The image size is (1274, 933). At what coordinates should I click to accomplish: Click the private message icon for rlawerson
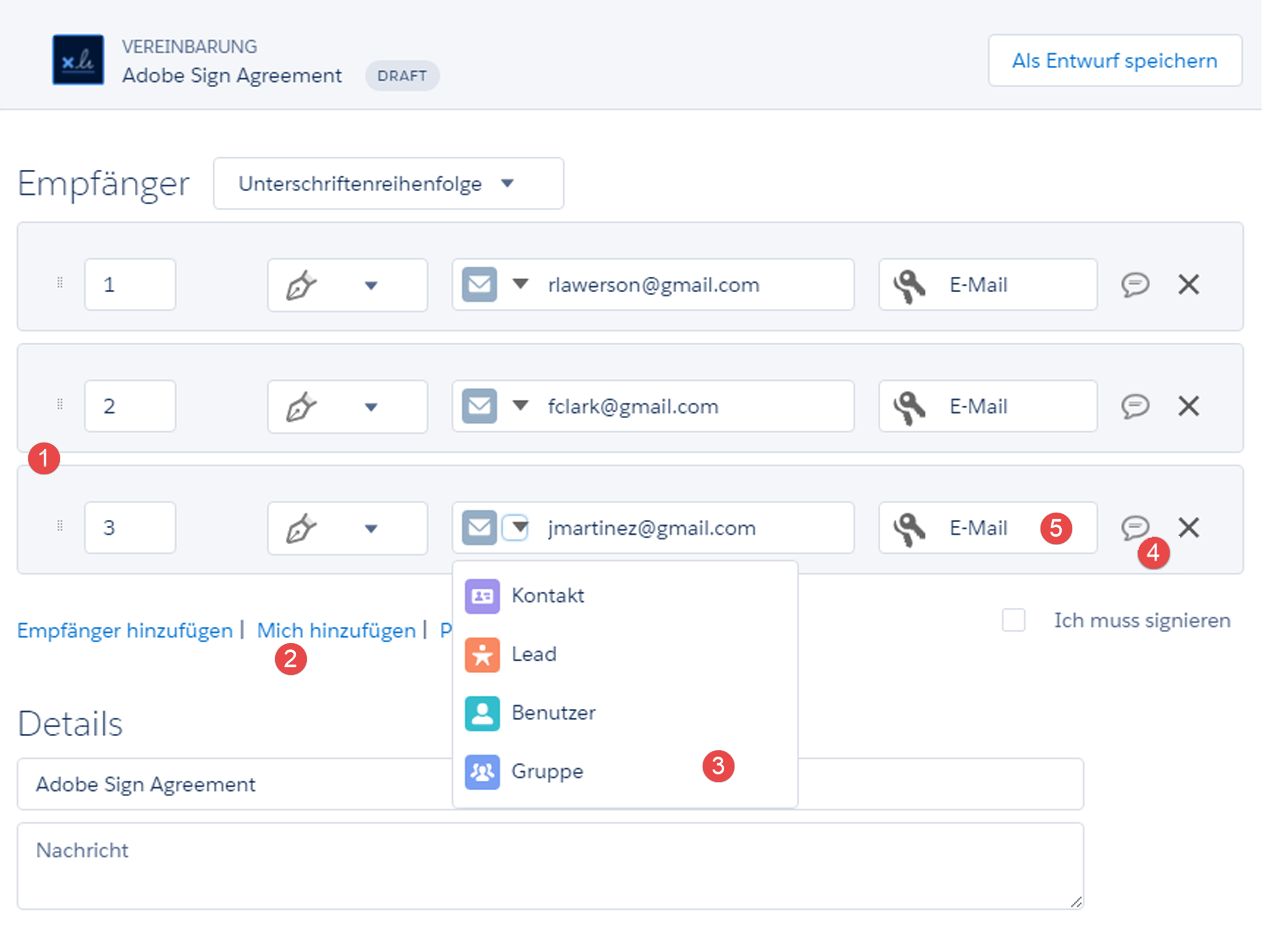(x=1135, y=285)
